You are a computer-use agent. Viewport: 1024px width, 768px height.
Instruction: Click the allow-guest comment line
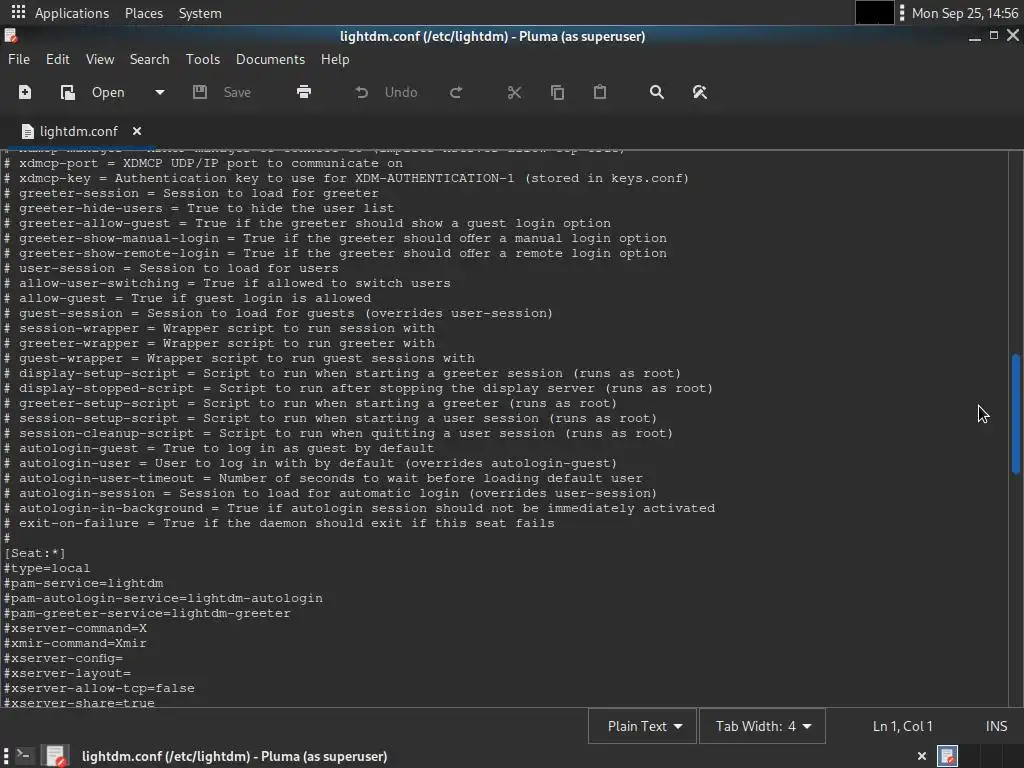187,298
